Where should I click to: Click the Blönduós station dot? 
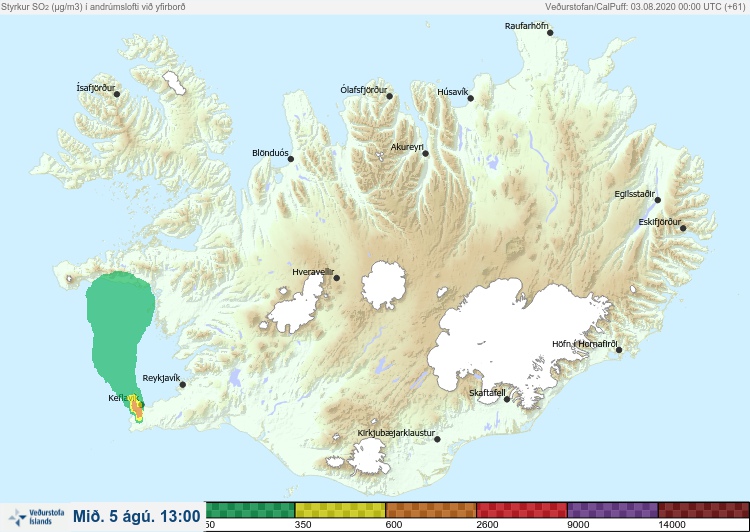[x=291, y=159]
